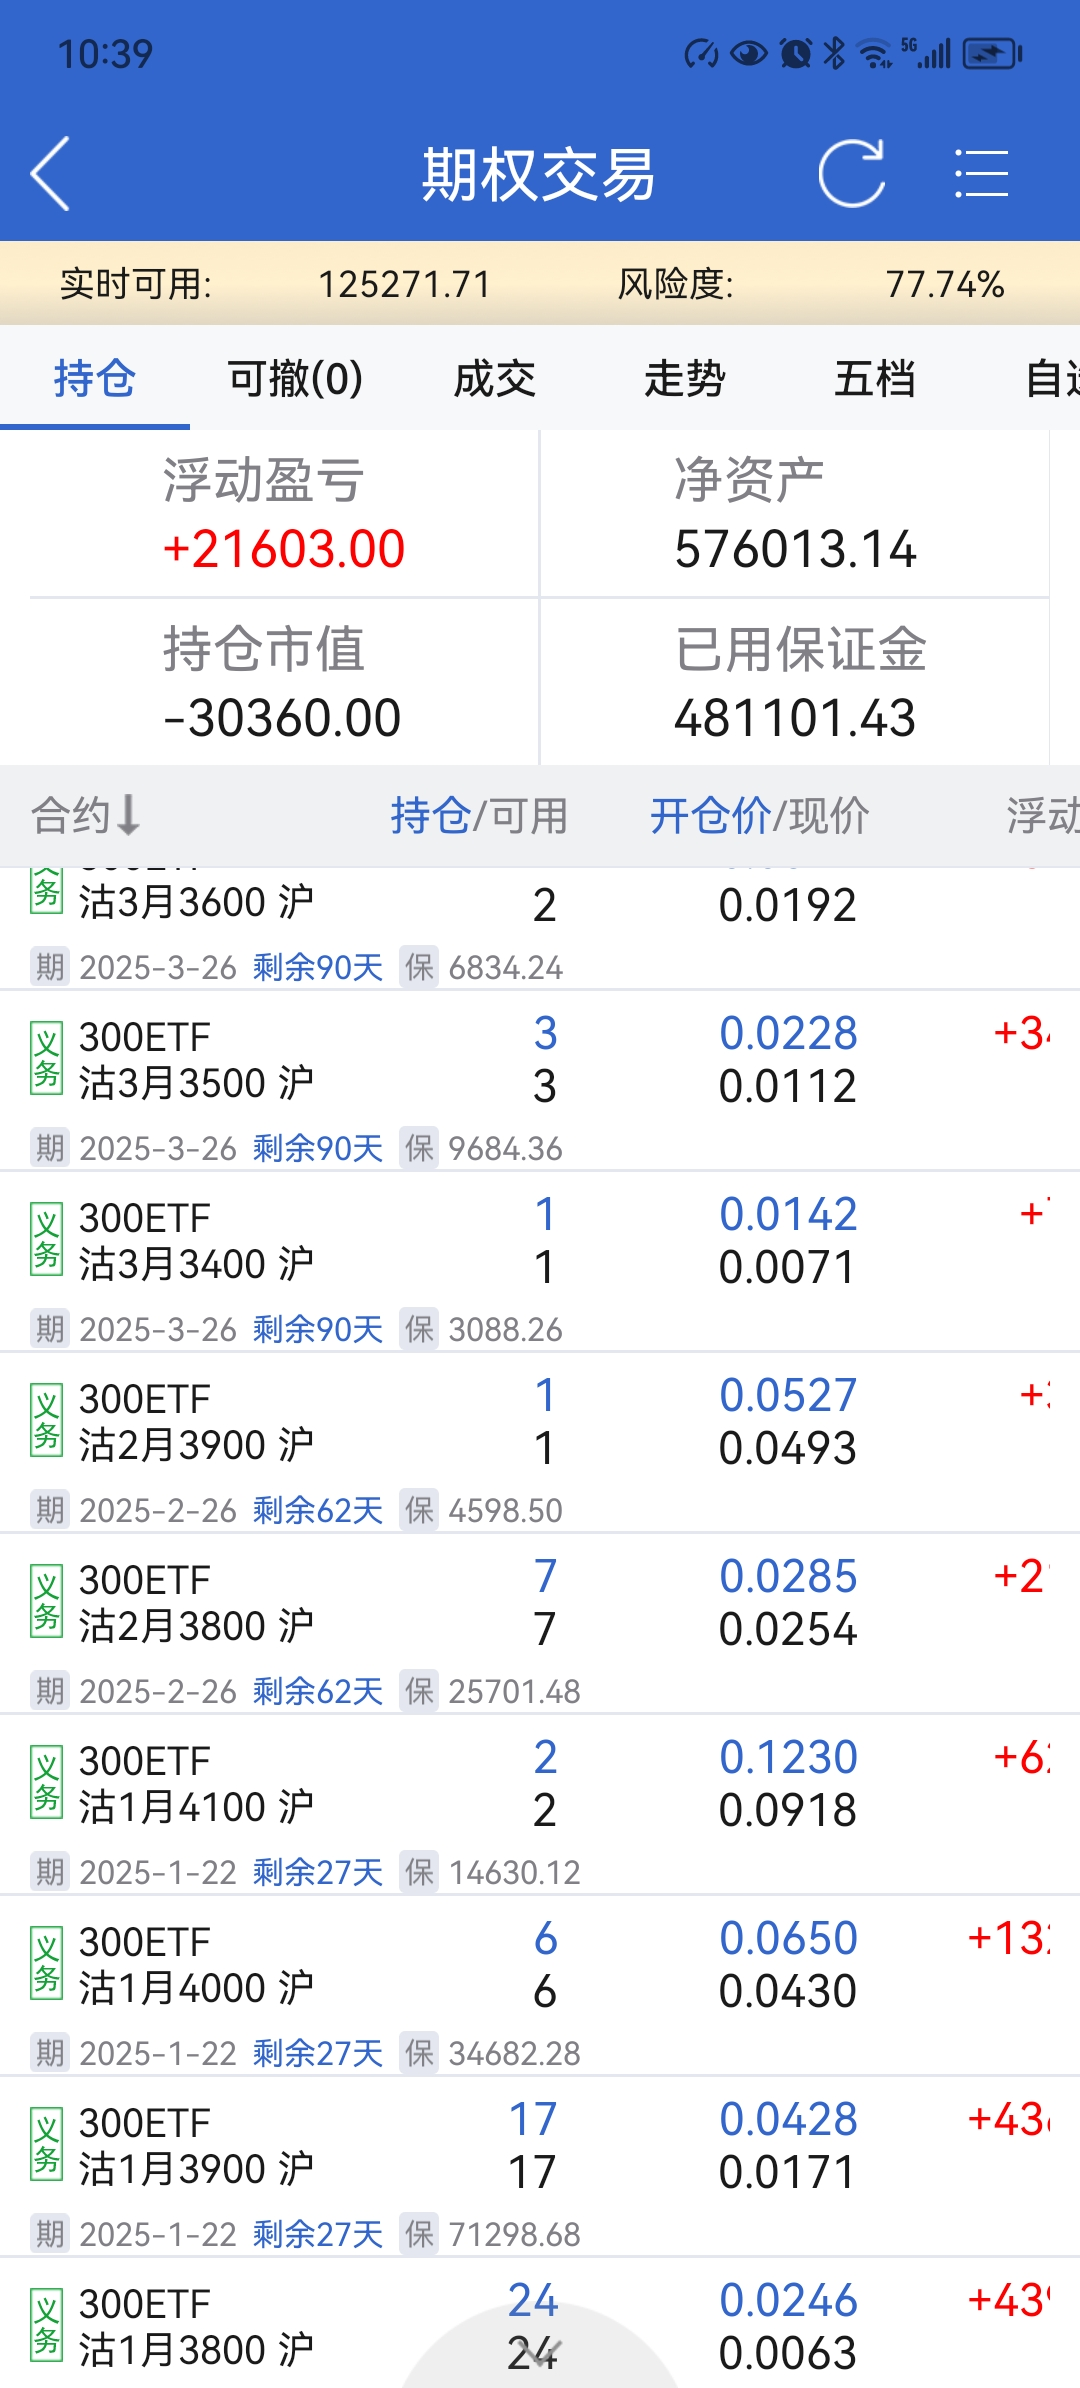Tap the 期 expiry badge for 2025-2-26 沽2月3900
Screen dimensions: 1080x2388
tap(49, 1510)
